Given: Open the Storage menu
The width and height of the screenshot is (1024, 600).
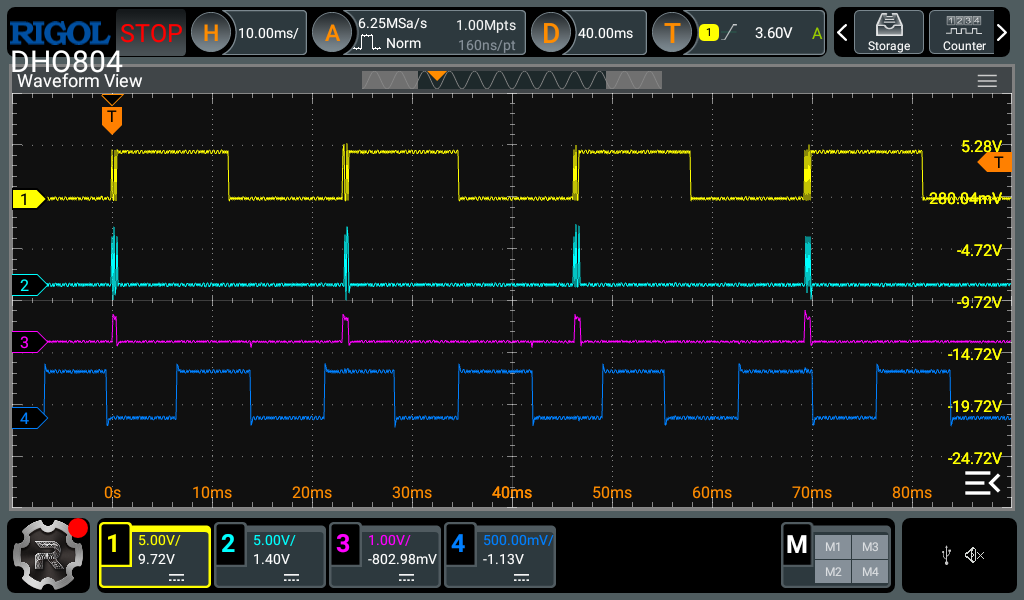Looking at the screenshot, I should [x=889, y=33].
